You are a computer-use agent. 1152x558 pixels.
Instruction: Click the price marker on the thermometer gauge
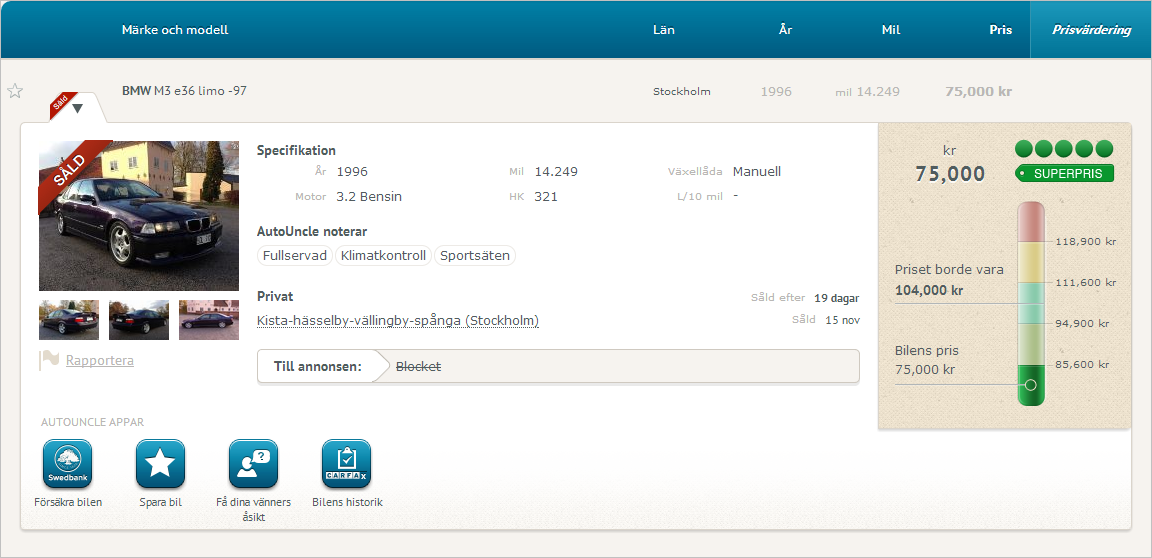(x=1030, y=385)
